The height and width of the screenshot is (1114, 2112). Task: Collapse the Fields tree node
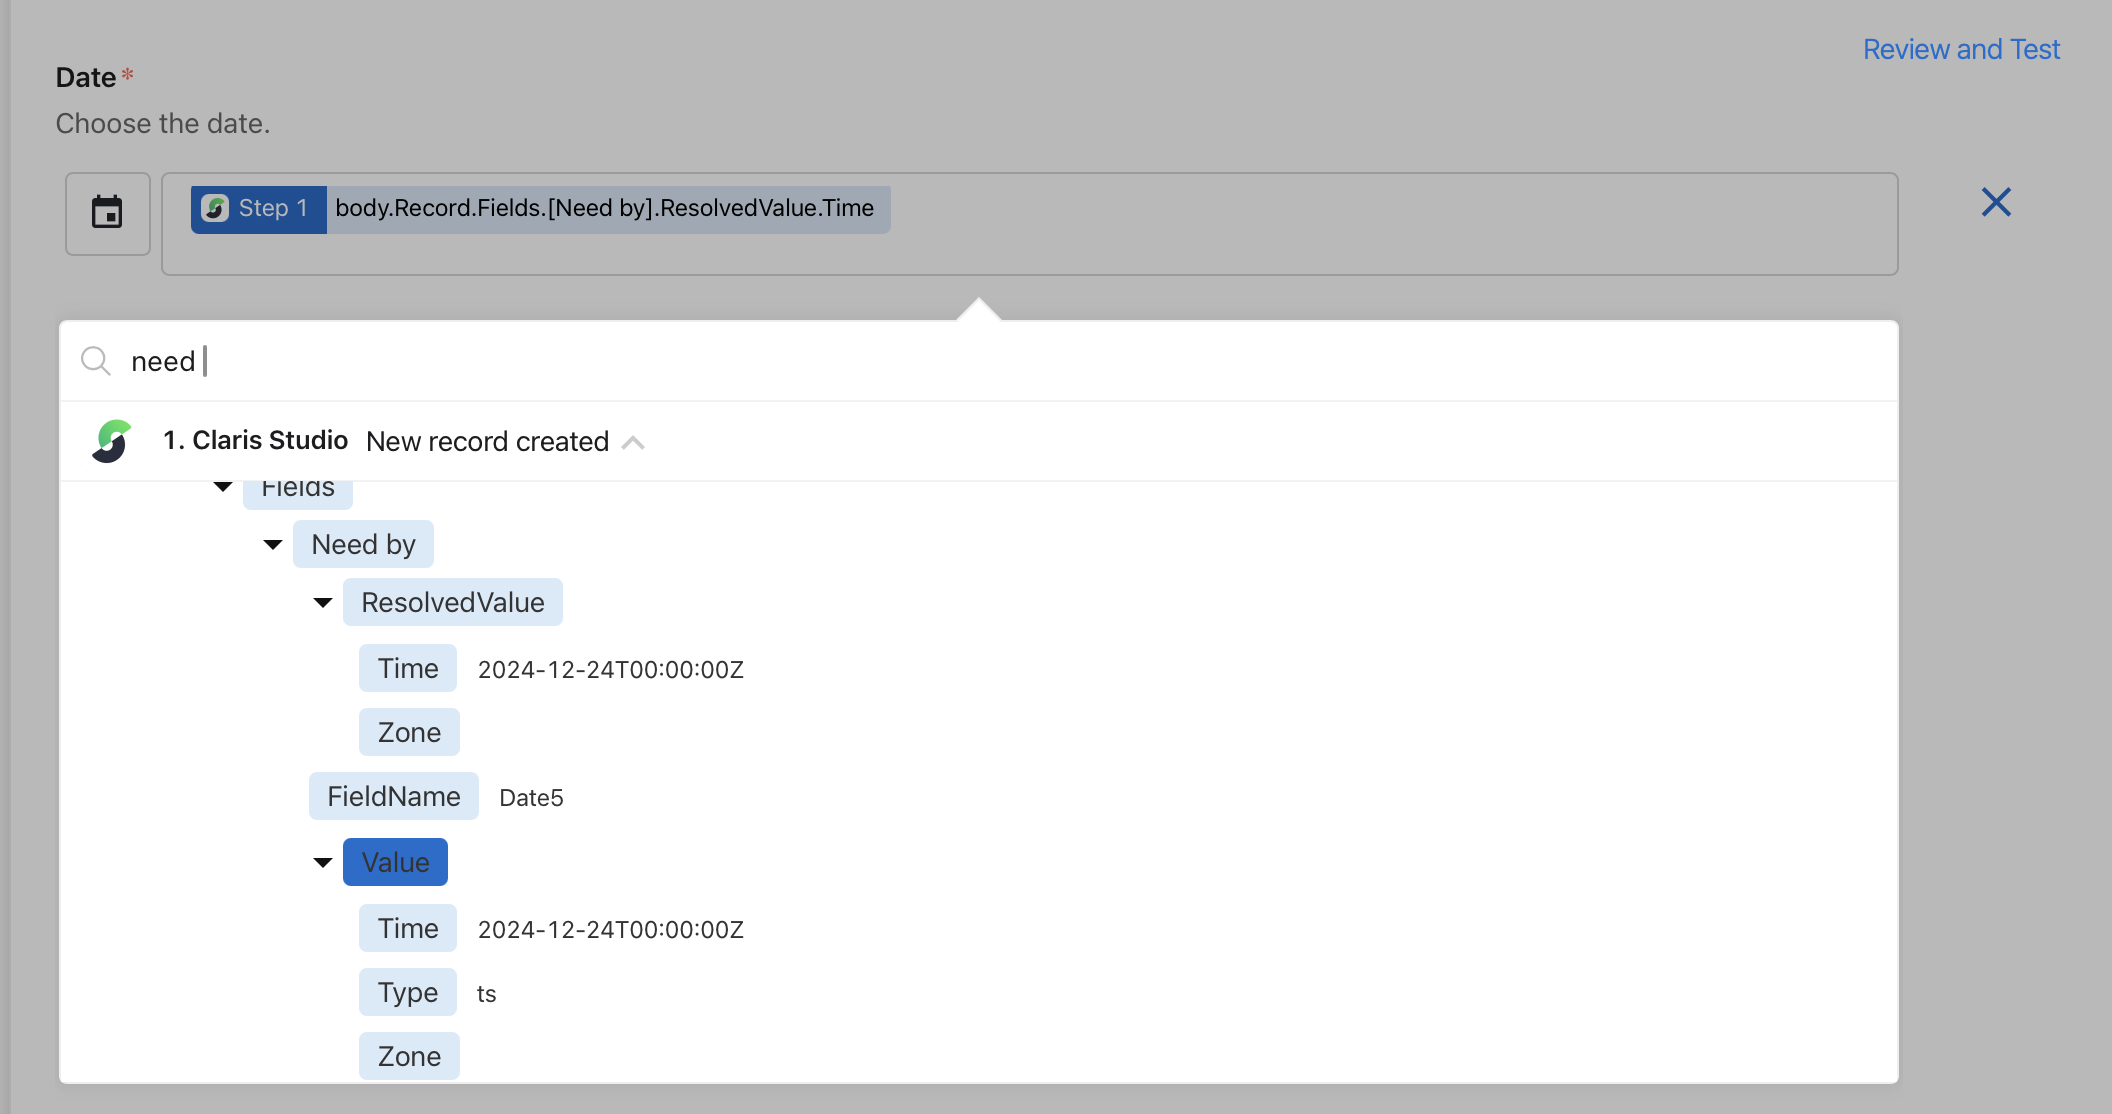pyautogui.click(x=222, y=487)
